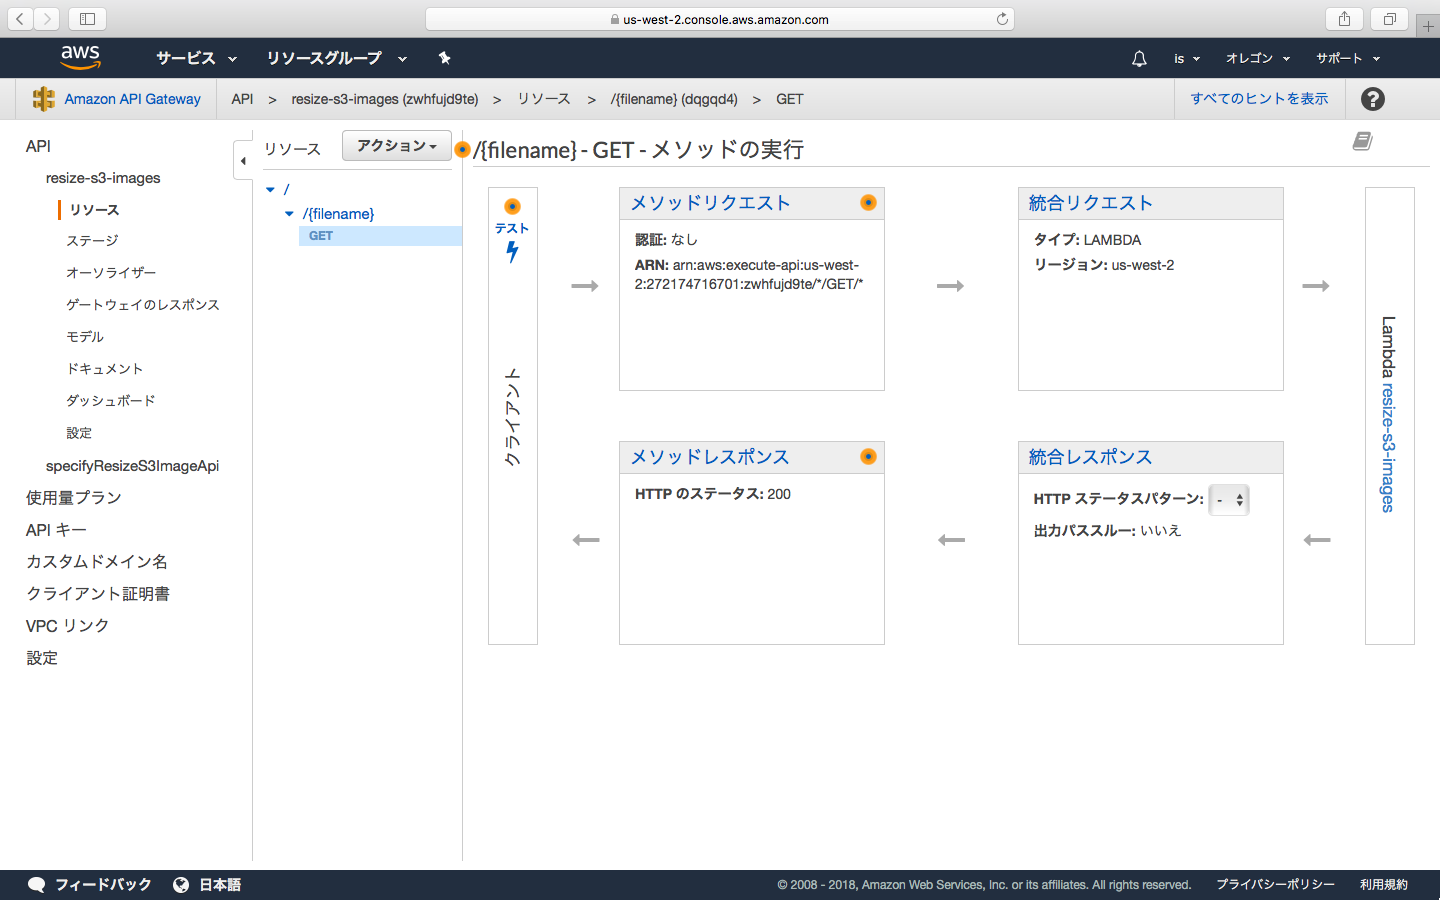Open the サポート dropdown menu

(x=1348, y=59)
